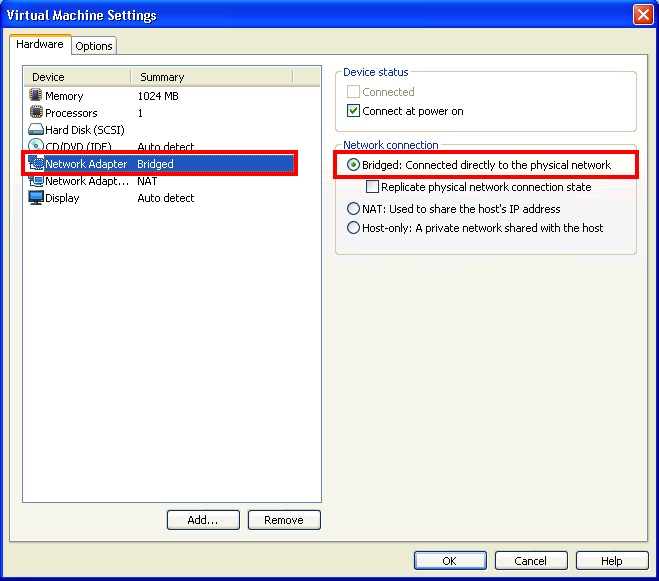Open the Hardware tab

point(40,45)
